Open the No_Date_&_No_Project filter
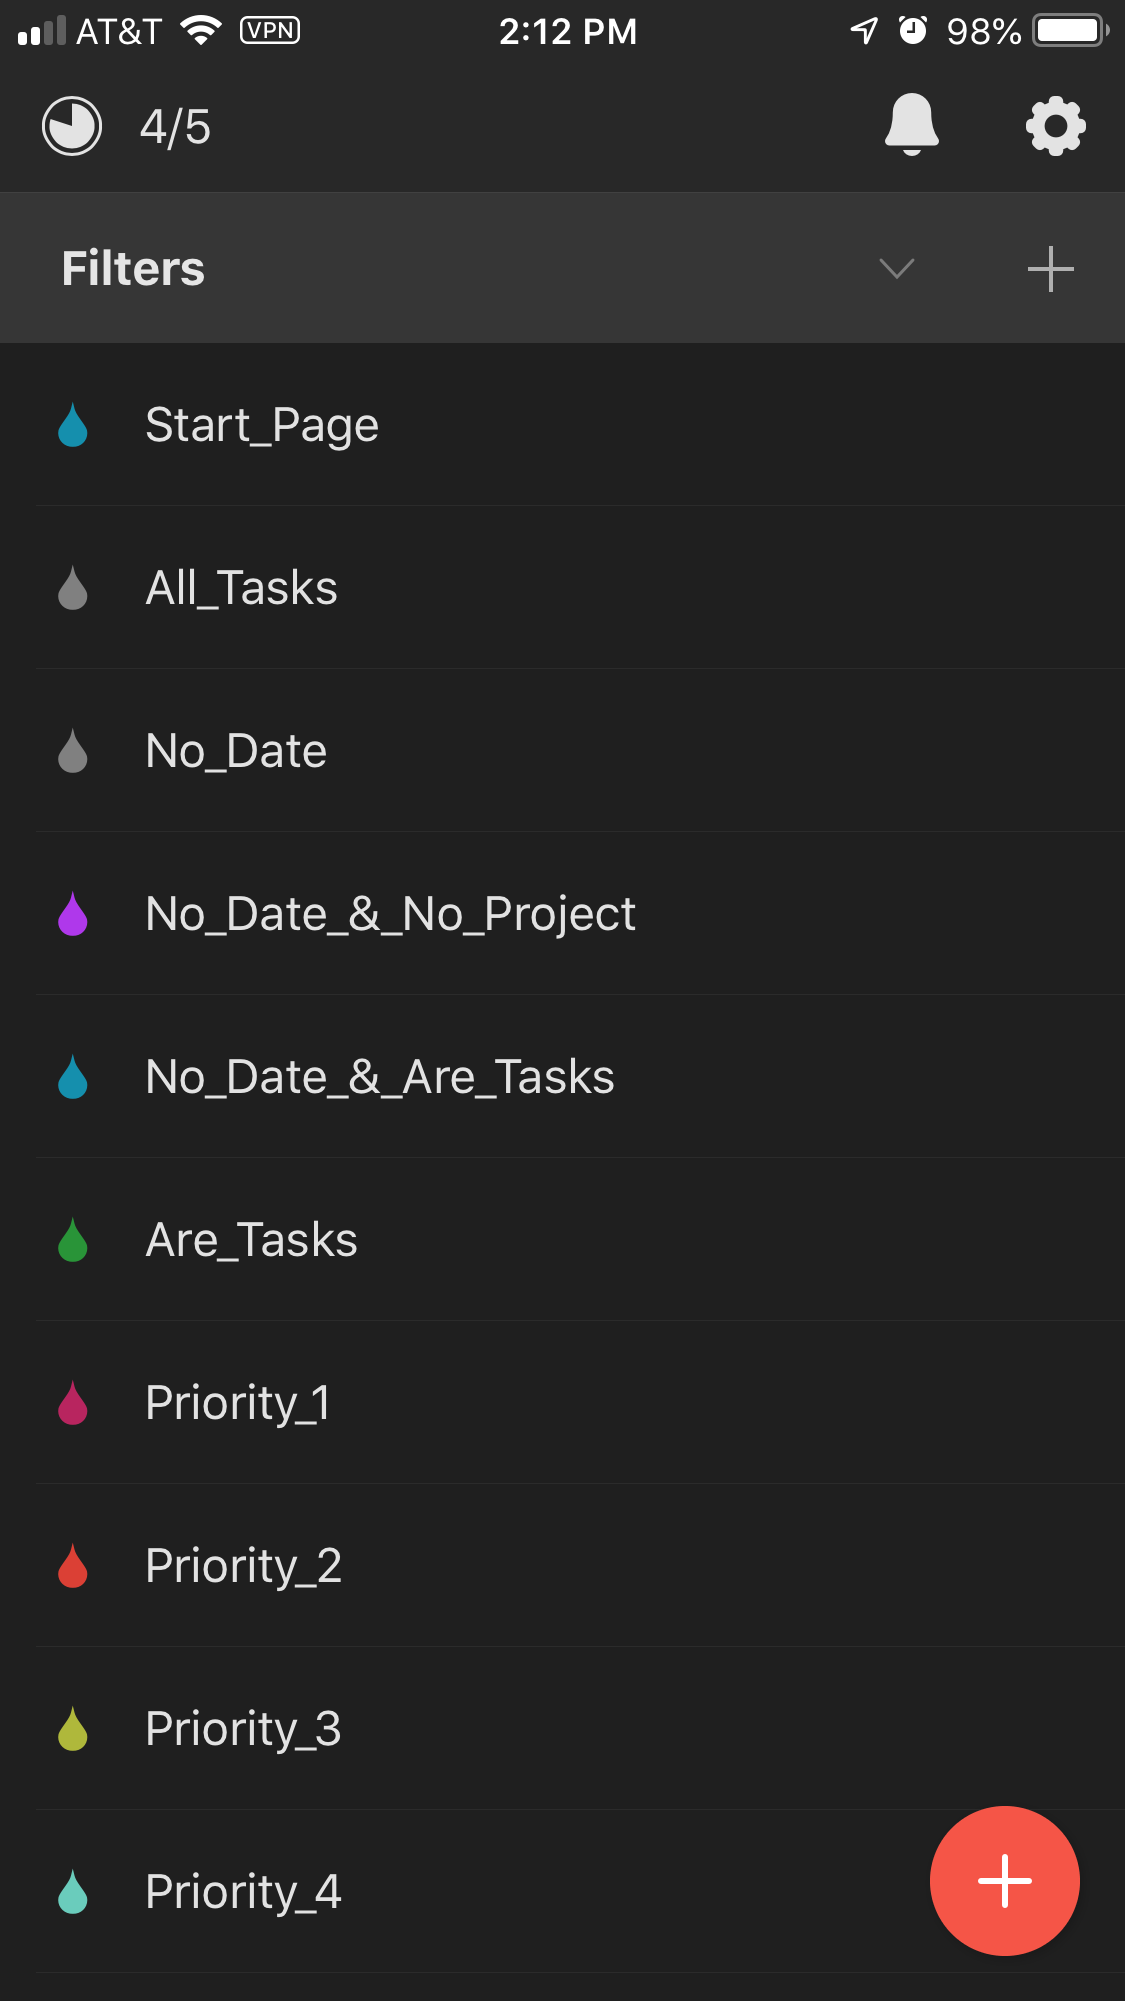The height and width of the screenshot is (2001, 1125). coord(562,914)
